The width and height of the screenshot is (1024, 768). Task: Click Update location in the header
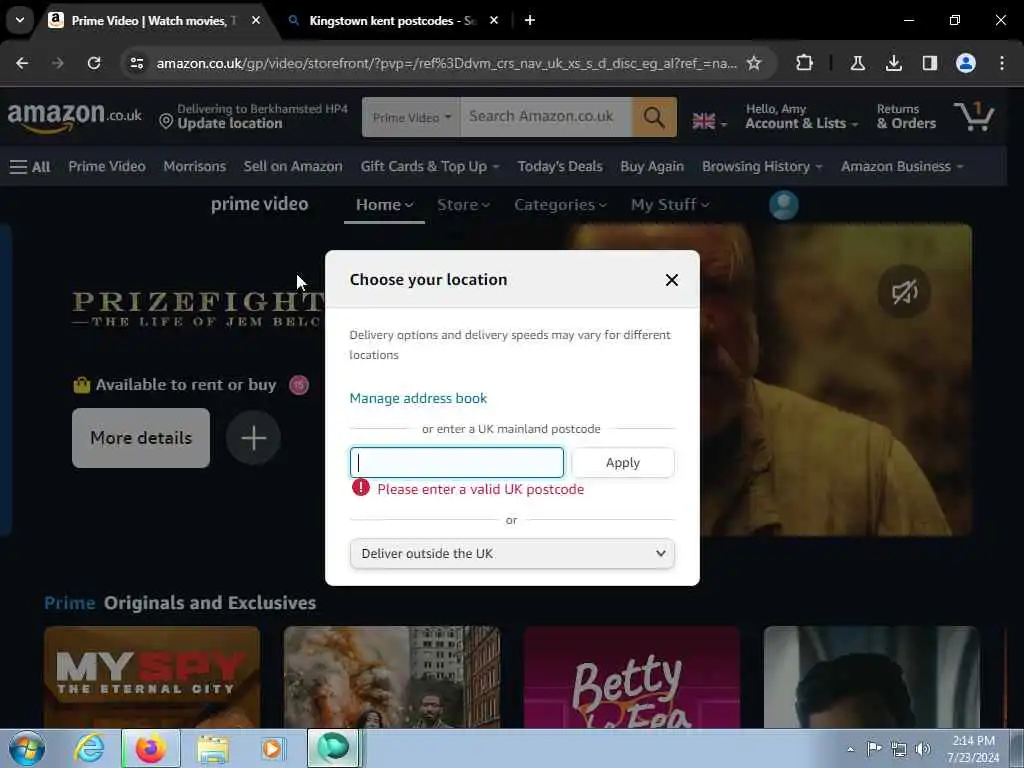point(230,123)
